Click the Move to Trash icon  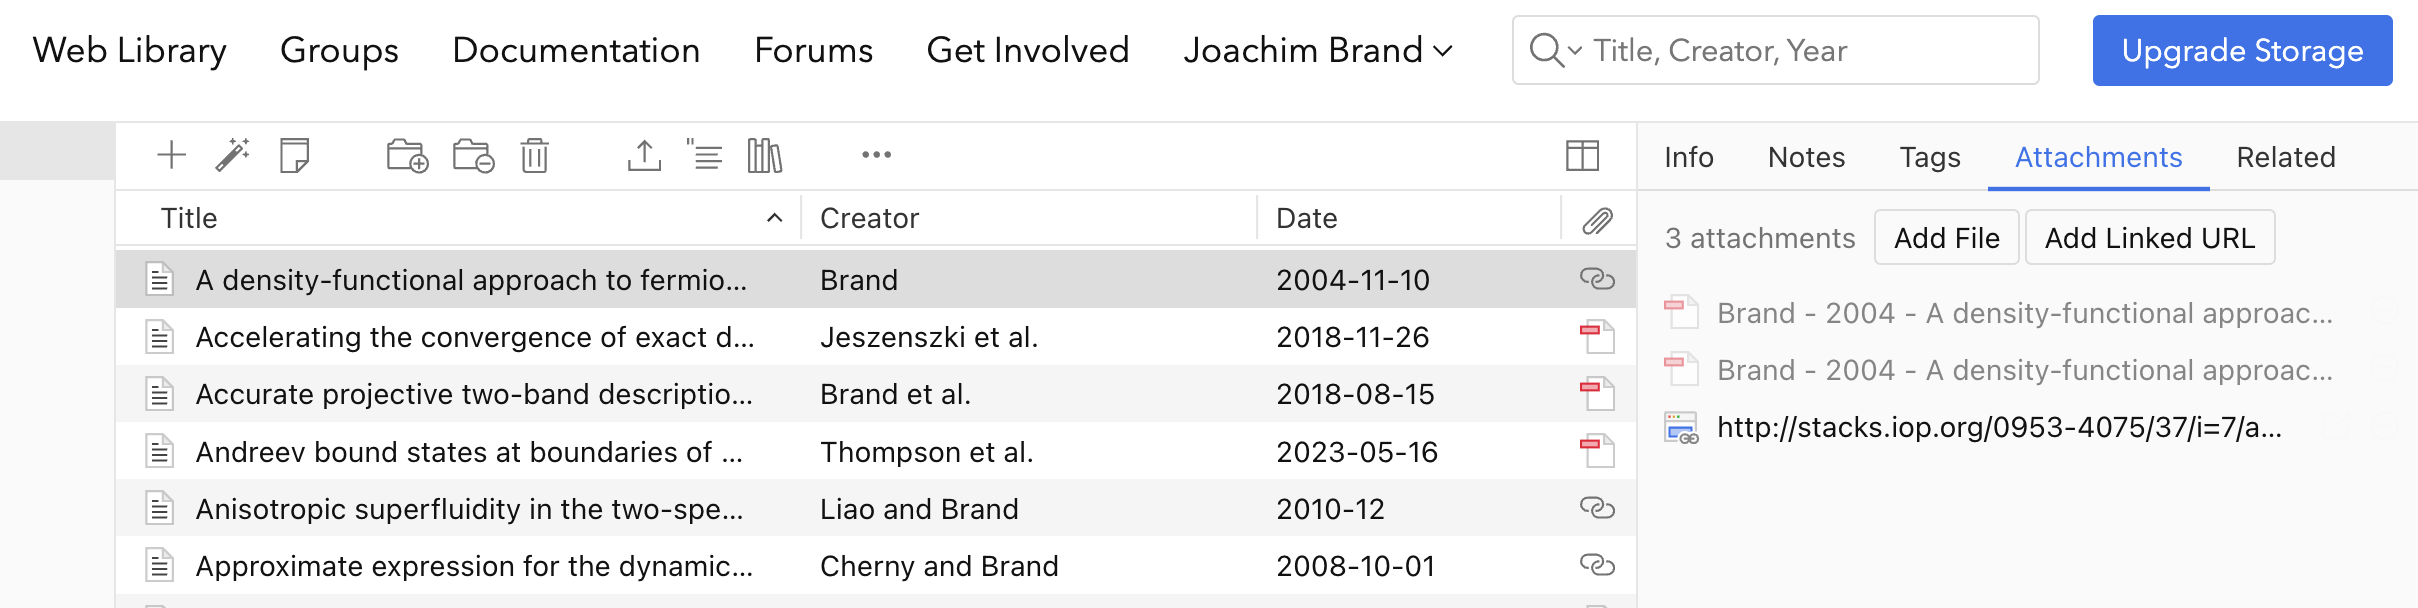535,156
